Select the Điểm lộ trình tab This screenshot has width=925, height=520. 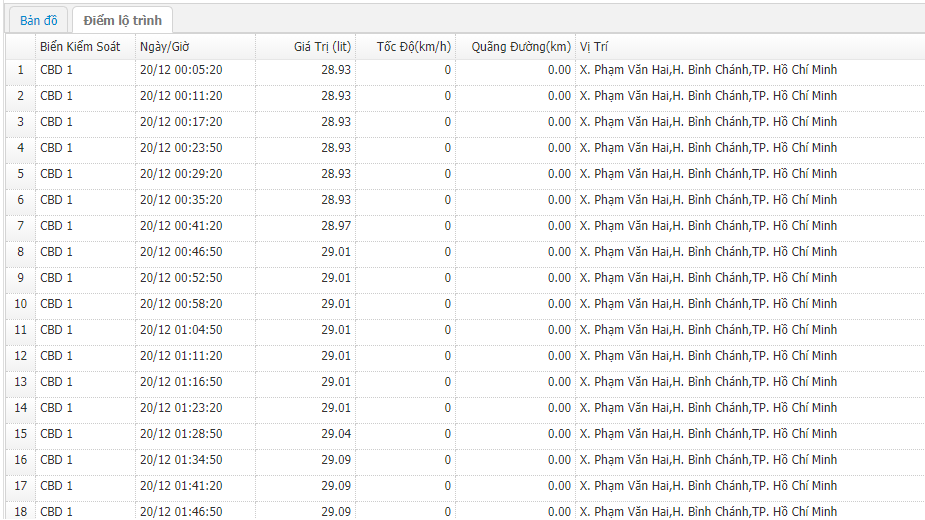click(x=122, y=20)
